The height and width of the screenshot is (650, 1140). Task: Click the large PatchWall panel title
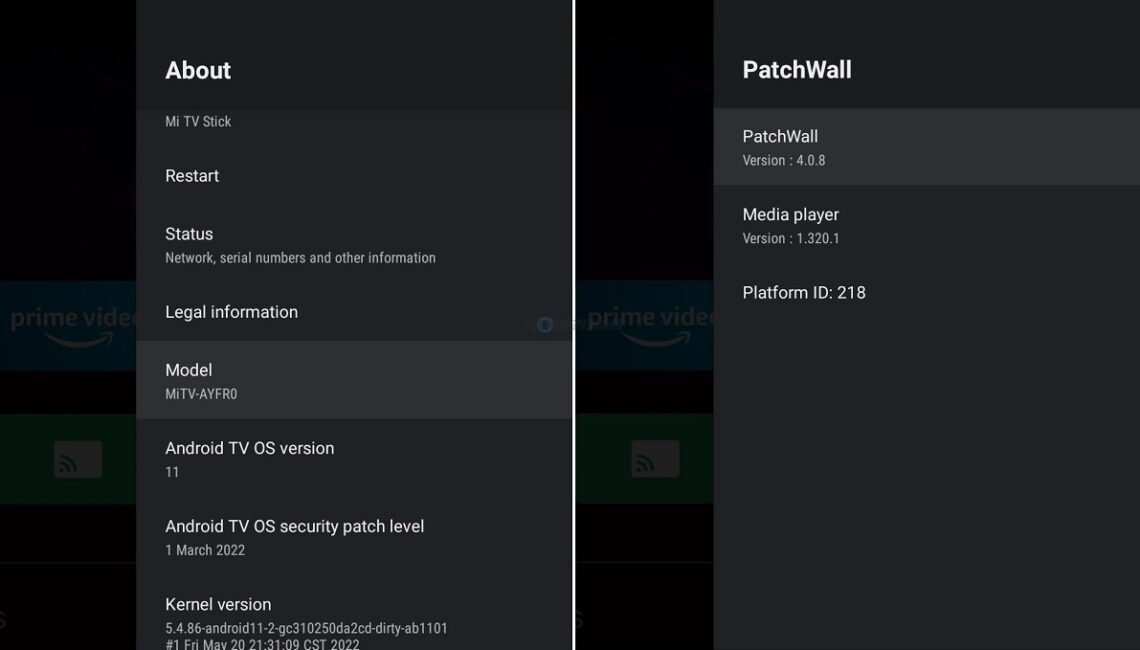pyautogui.click(x=797, y=70)
